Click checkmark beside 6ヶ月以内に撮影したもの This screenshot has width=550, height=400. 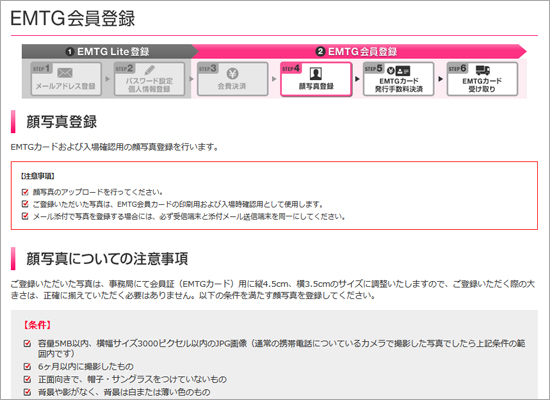pos(27,367)
